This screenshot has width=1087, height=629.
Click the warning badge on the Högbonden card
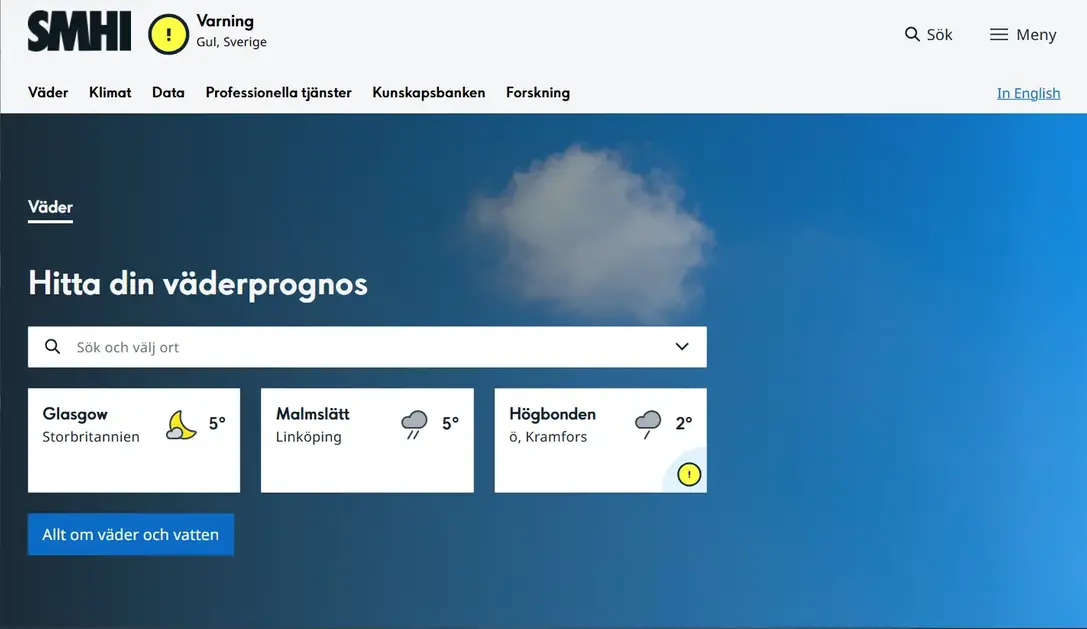click(689, 475)
